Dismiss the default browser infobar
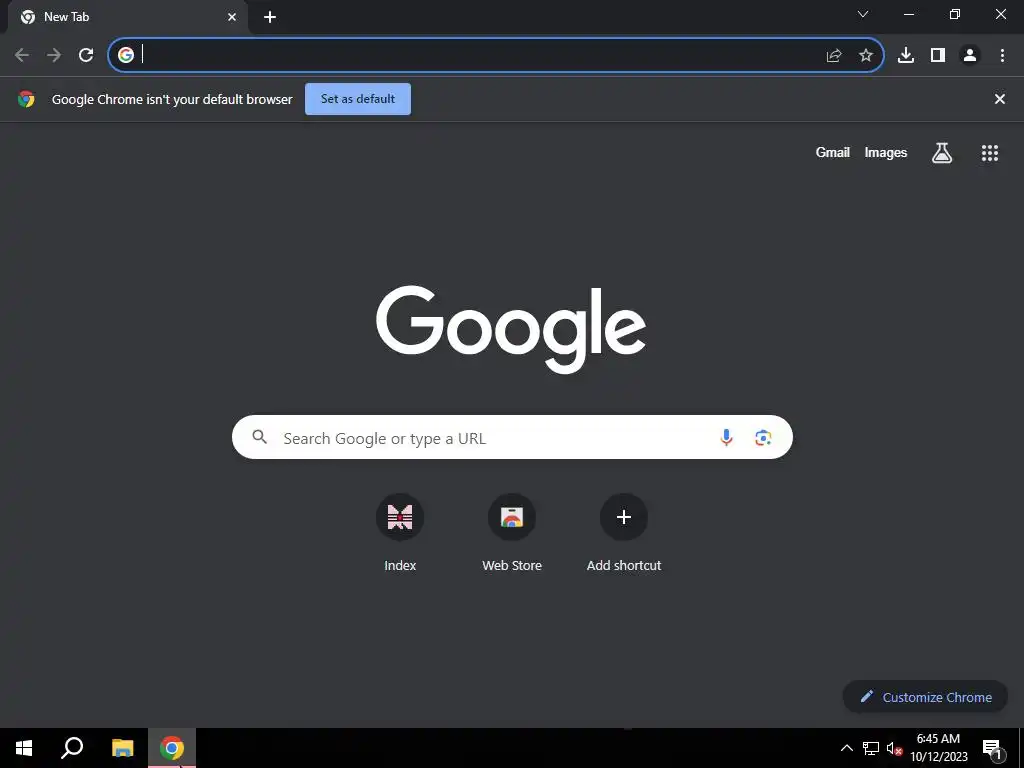The width and height of the screenshot is (1024, 768). [x=1000, y=99]
